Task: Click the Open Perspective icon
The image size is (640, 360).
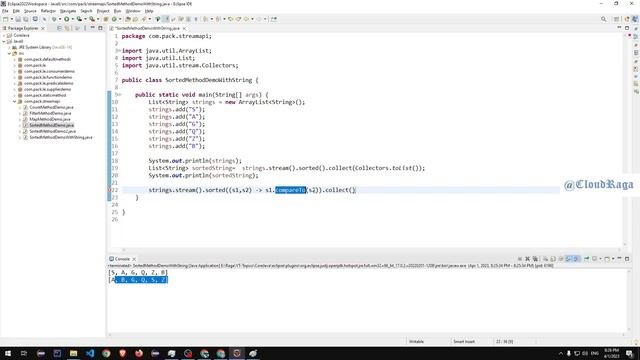Action: [x=617, y=19]
